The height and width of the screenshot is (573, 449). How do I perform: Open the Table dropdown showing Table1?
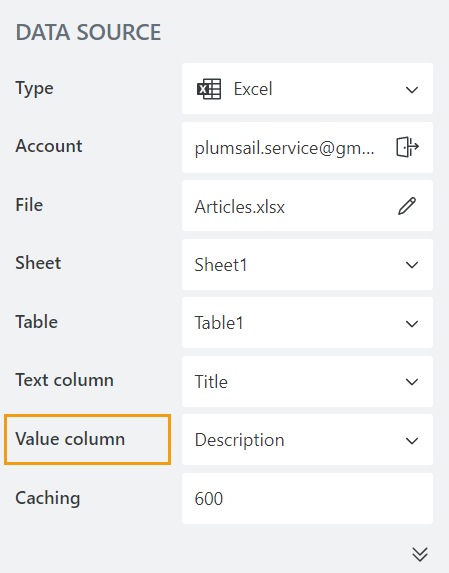tap(307, 323)
